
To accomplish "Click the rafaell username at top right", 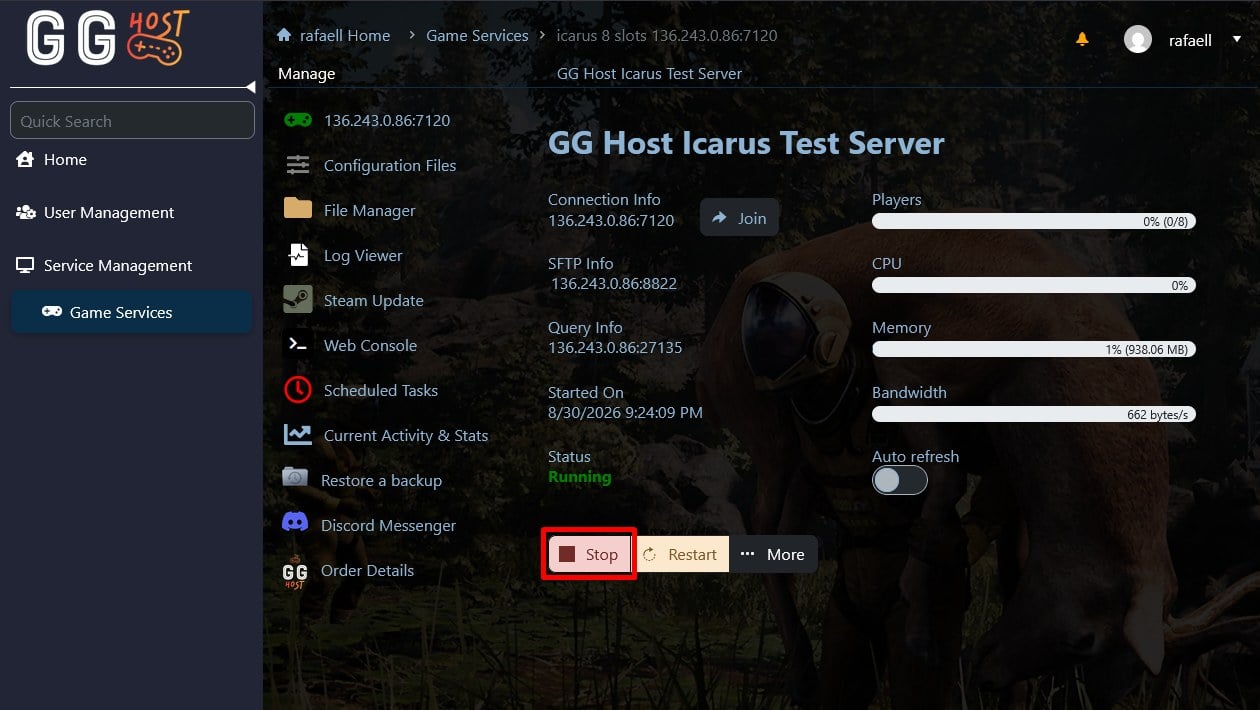I will (x=1190, y=40).
